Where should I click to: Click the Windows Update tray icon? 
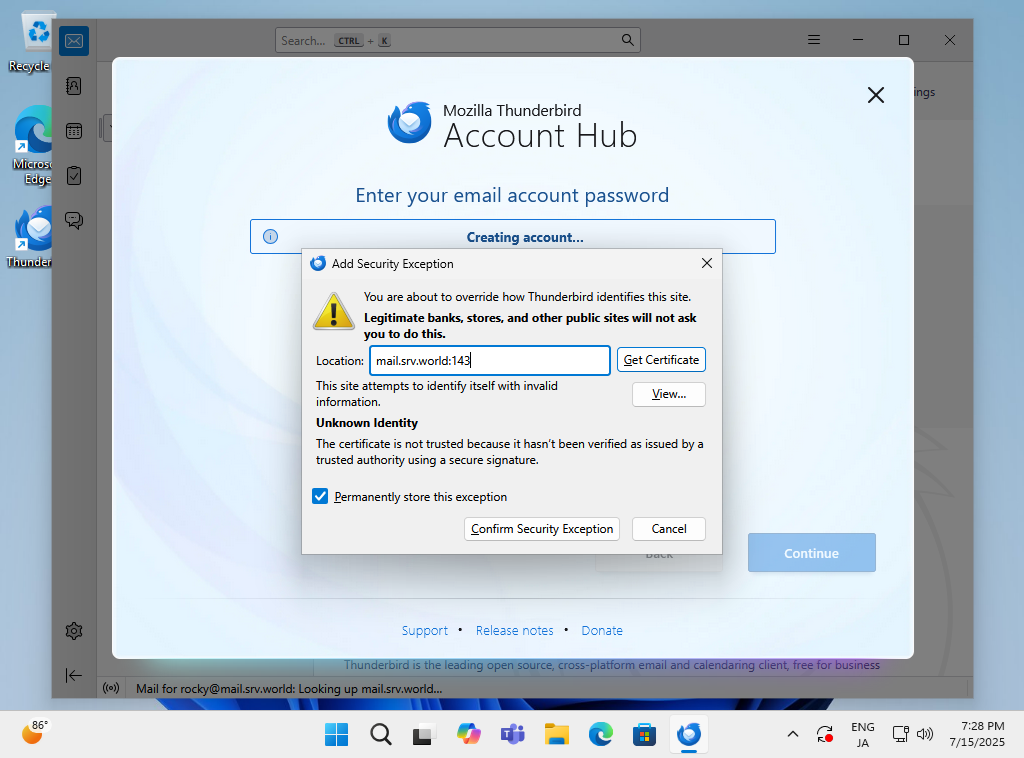825,734
